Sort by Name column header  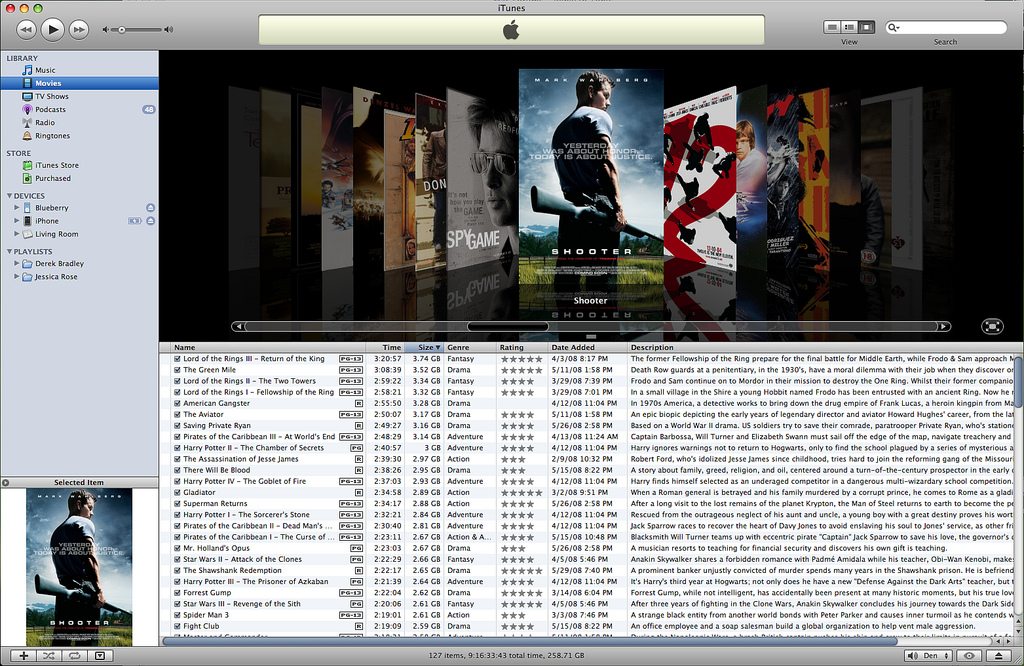(268, 347)
